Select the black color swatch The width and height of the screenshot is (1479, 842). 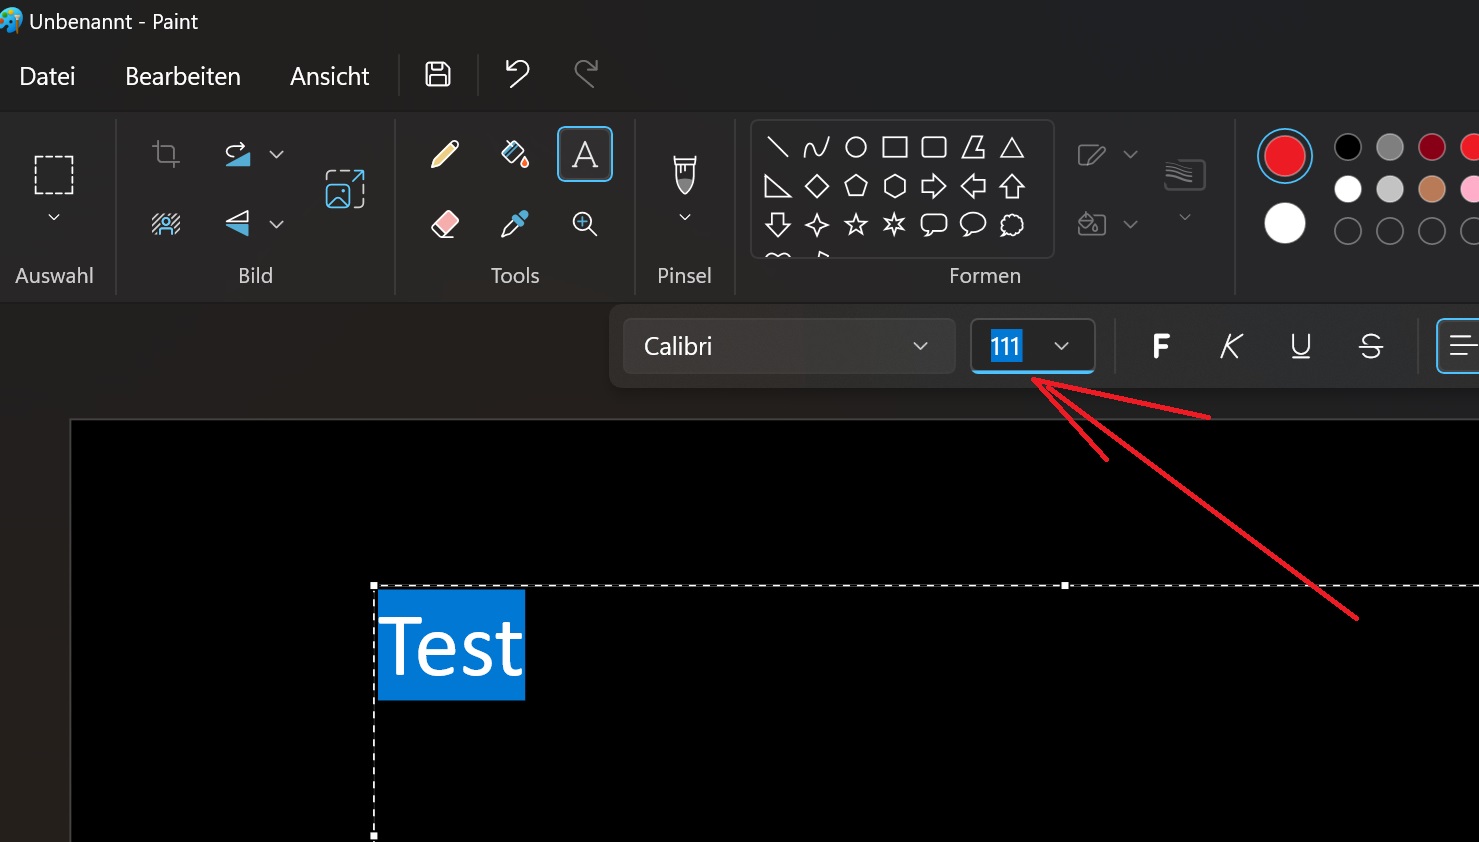tap(1348, 147)
